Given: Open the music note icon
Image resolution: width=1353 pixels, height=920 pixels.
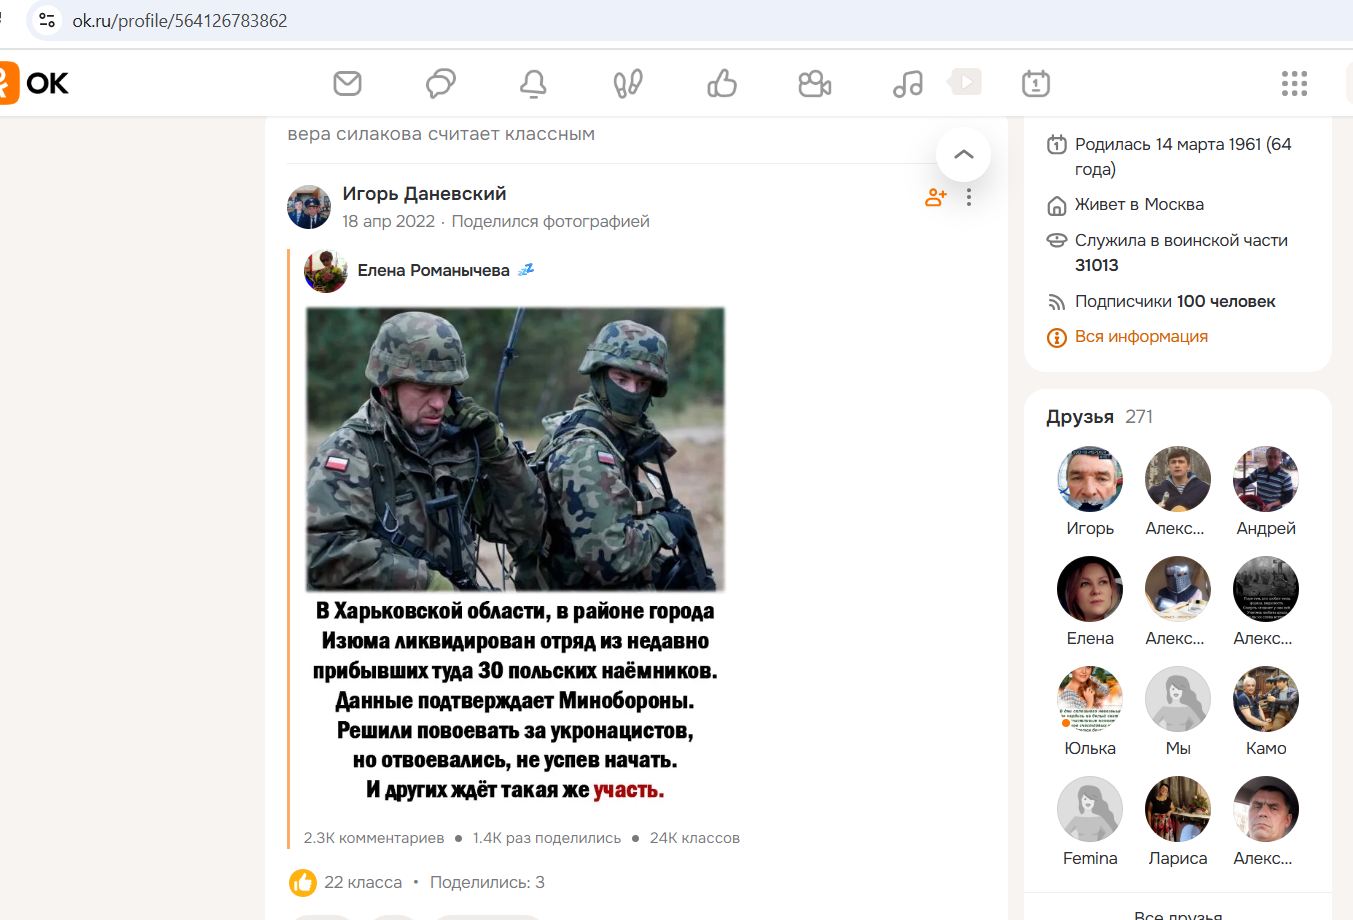Looking at the screenshot, I should 907,84.
